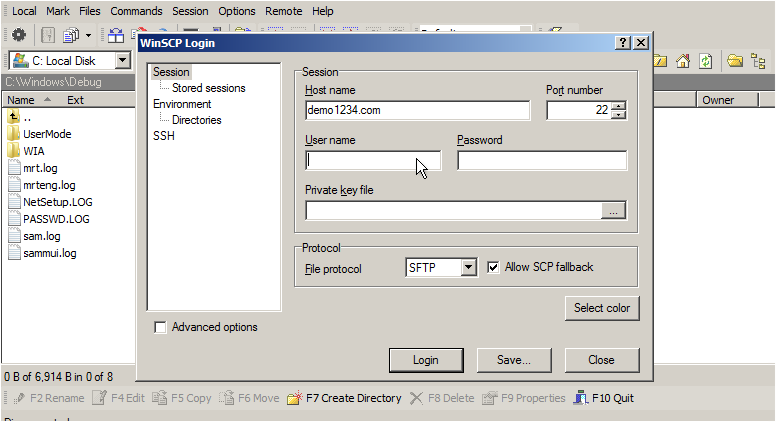The width and height of the screenshot is (776, 422).
Task: Open the File protocol SFTP dropdown
Action: [x=468, y=268]
